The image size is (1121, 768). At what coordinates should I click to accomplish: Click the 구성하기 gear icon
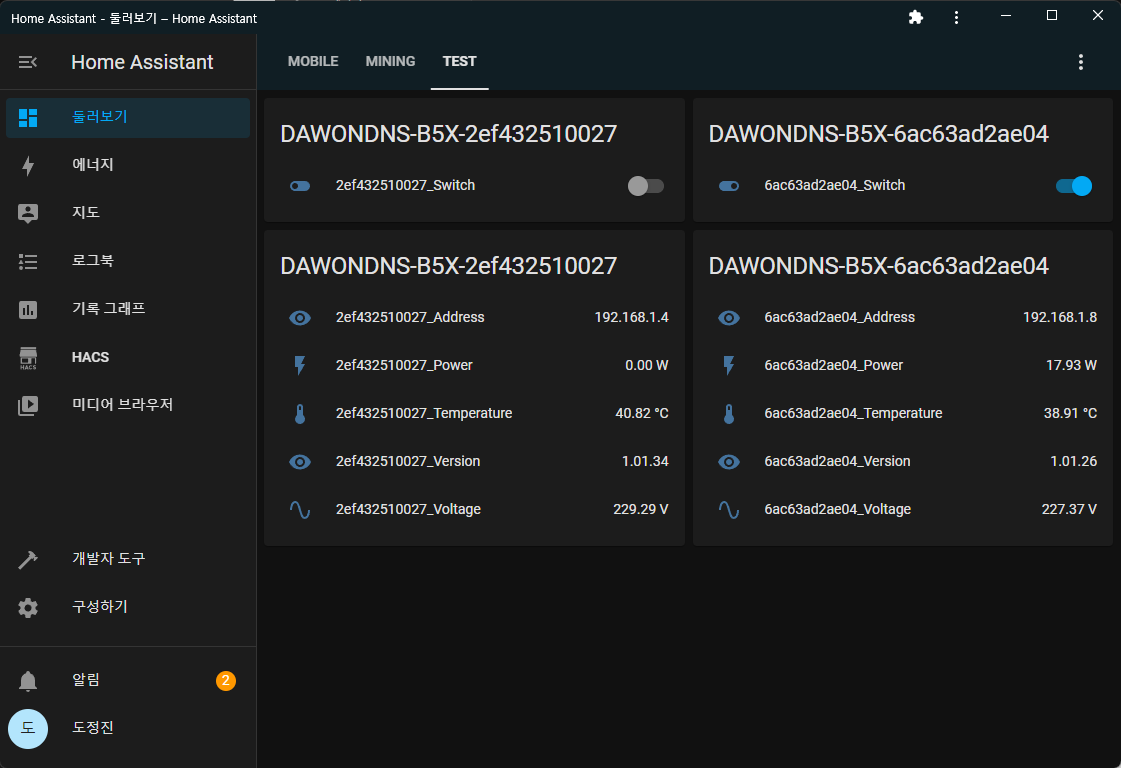tap(28, 608)
